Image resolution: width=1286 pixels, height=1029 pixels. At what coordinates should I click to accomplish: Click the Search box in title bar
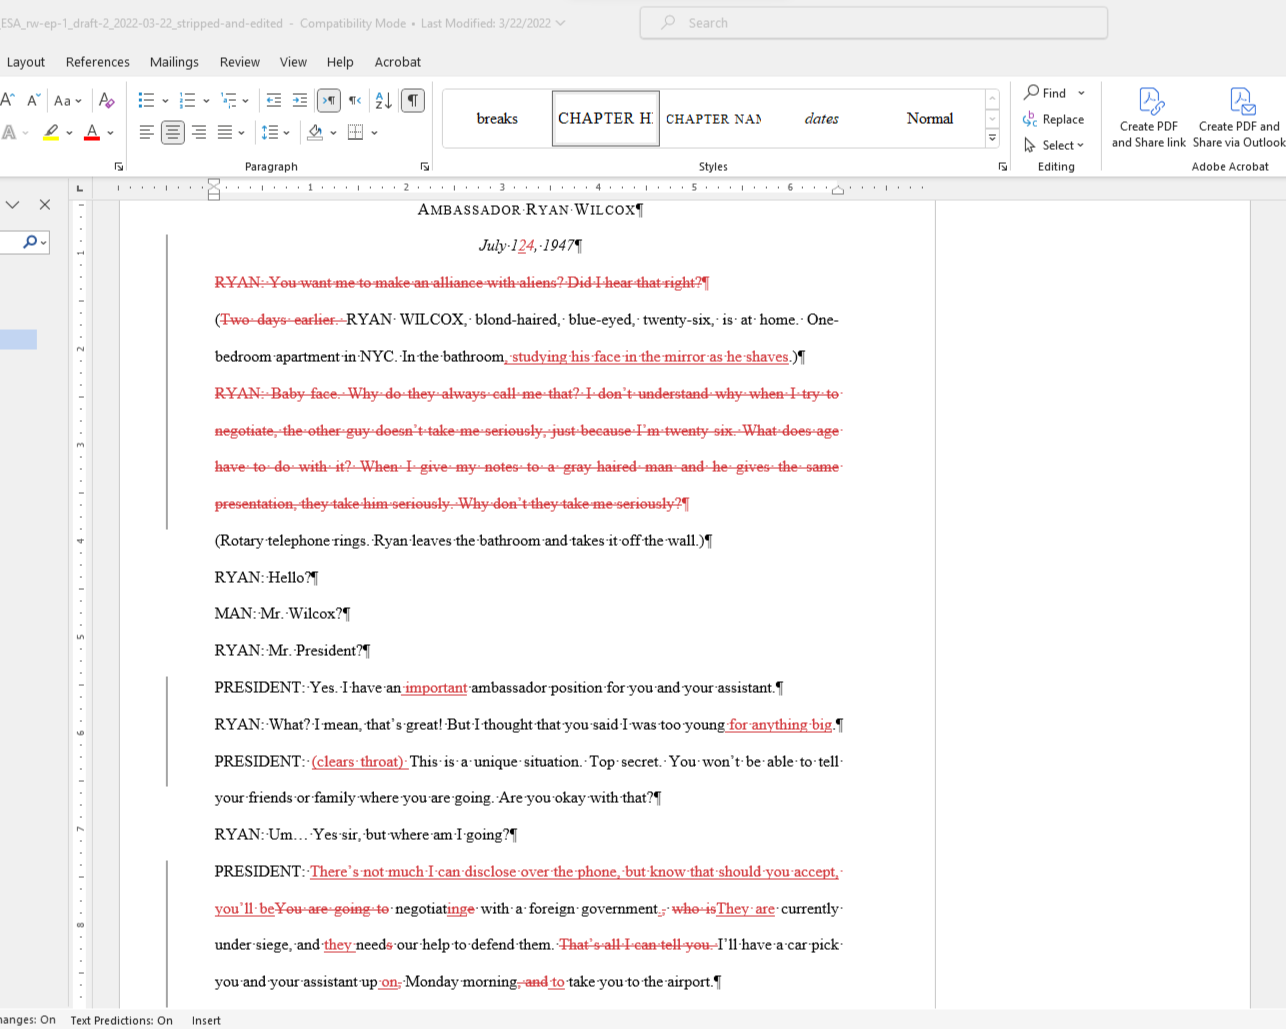(873, 22)
